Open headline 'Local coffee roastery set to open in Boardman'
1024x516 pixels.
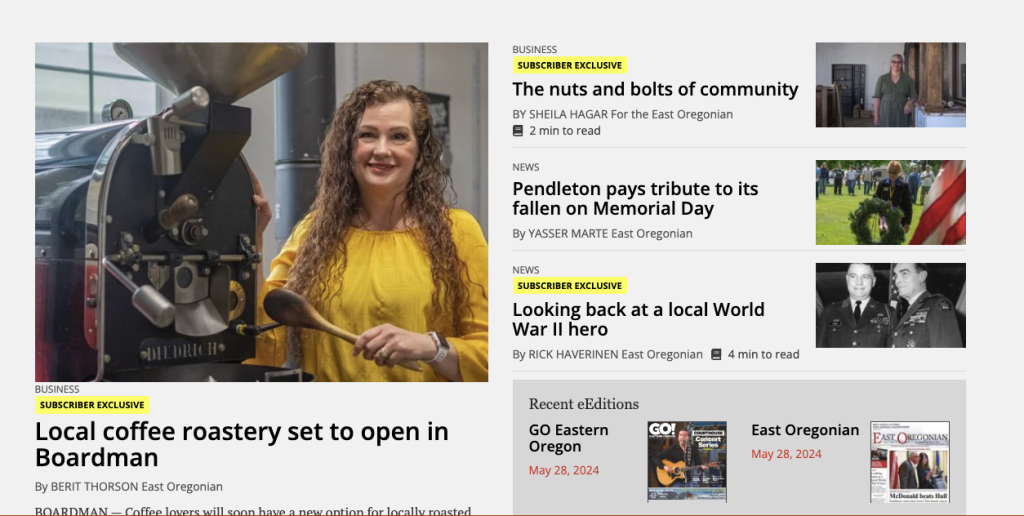coord(242,444)
